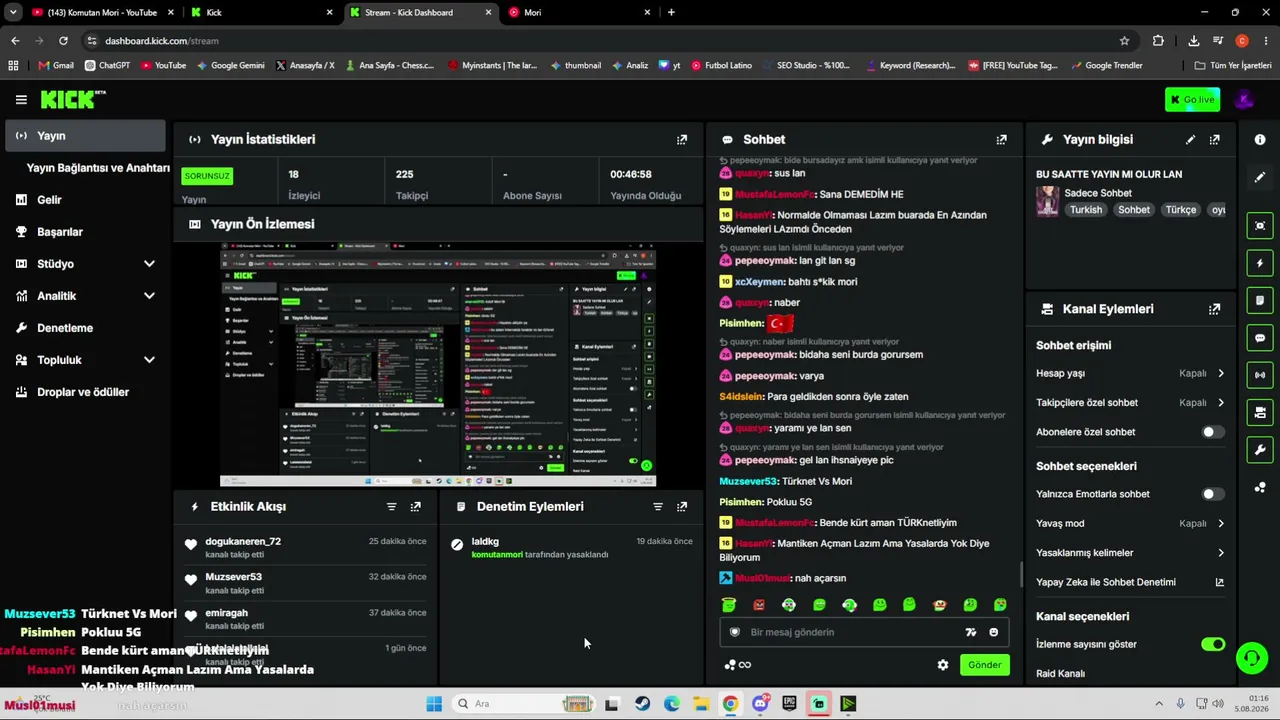1280x720 pixels.
Task: Toggle Abonelere özel sohbet switch
Action: 1212,432
